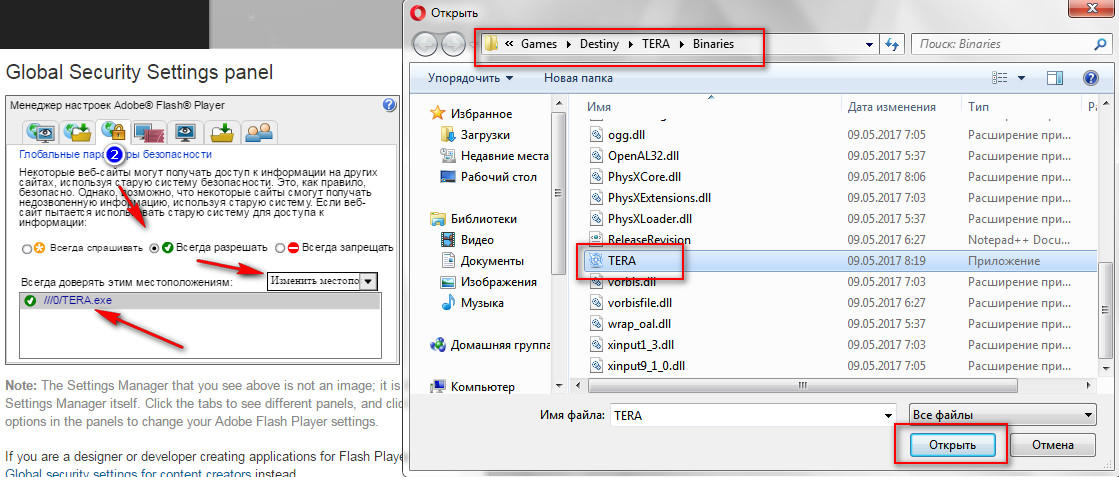Viewport: 1119px width, 477px height.
Task: Open the 'Музыка' library
Action: point(472,303)
